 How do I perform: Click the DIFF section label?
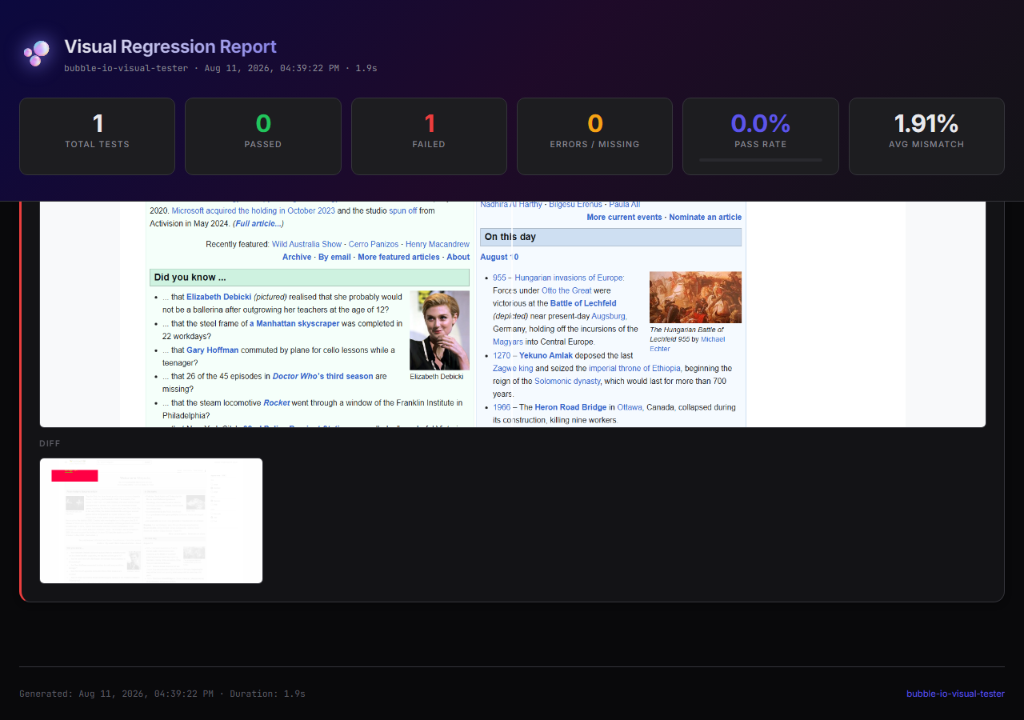tap(50, 444)
